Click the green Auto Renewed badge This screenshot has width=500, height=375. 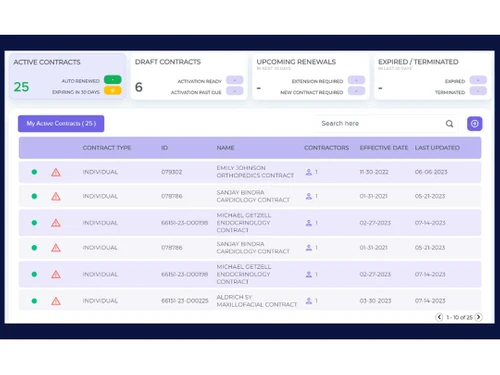(113, 80)
